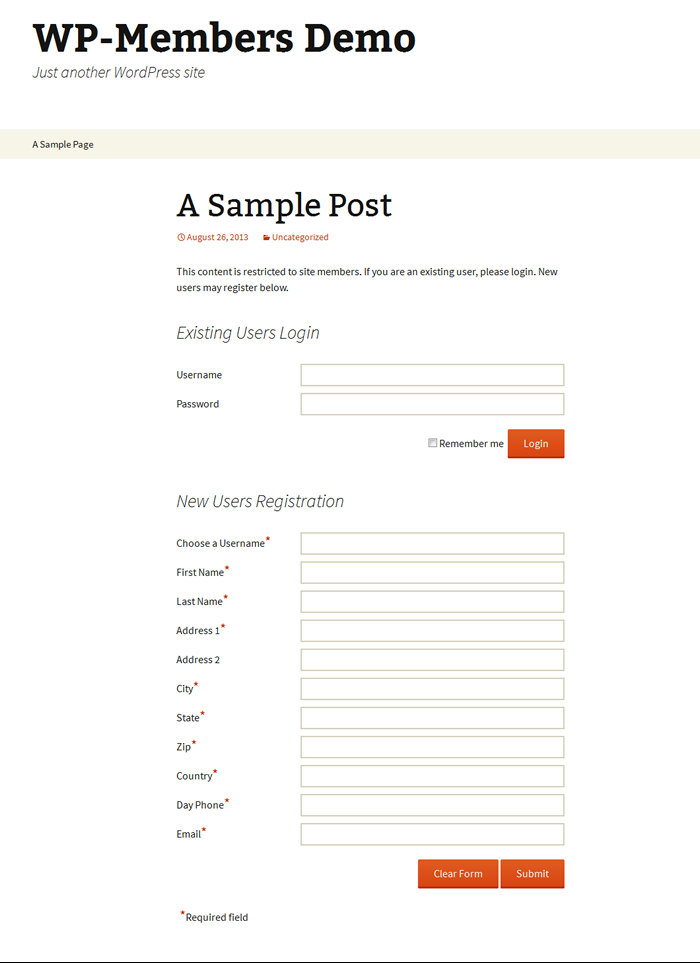
Task: Select the Choose a Username field
Action: click(432, 544)
